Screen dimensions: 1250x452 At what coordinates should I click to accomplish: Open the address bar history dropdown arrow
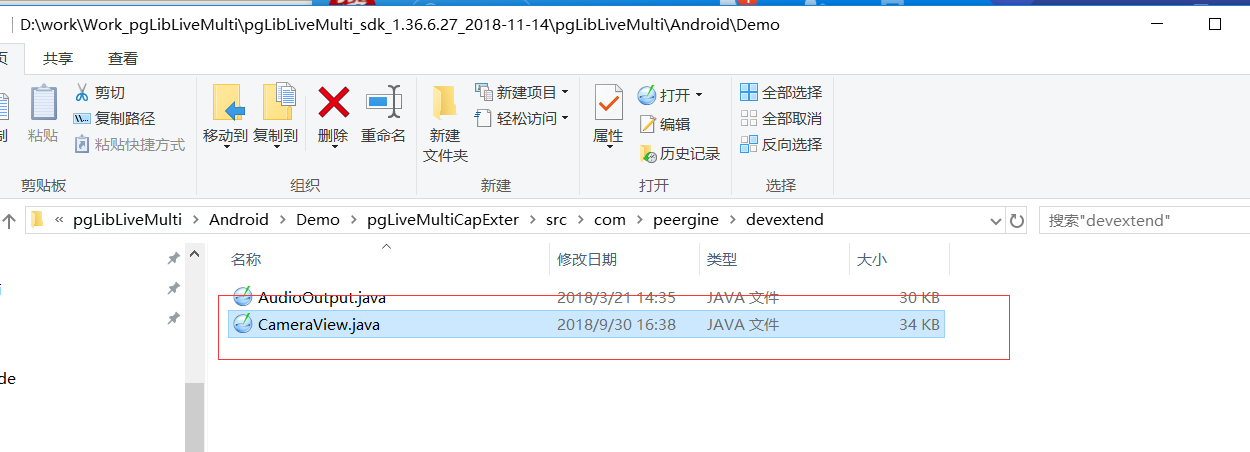pos(995,220)
